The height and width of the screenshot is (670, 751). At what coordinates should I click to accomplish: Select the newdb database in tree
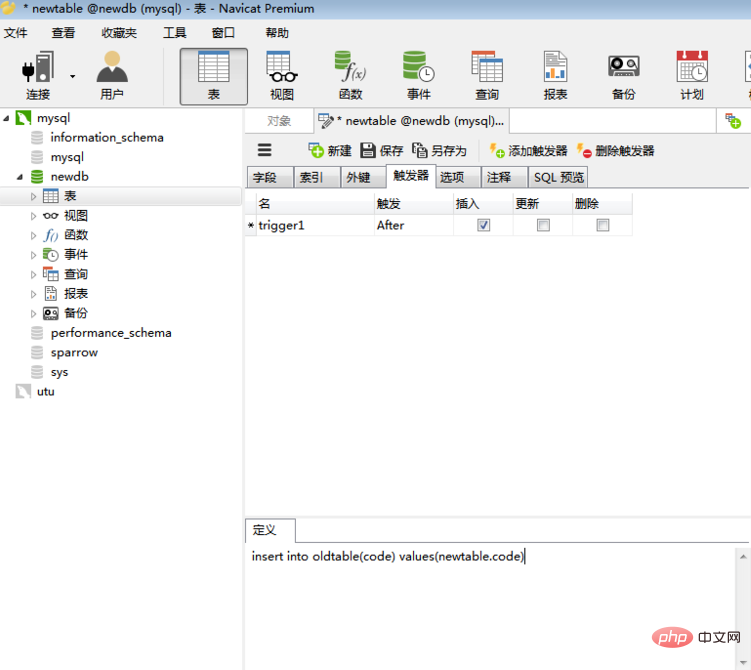(x=69, y=177)
